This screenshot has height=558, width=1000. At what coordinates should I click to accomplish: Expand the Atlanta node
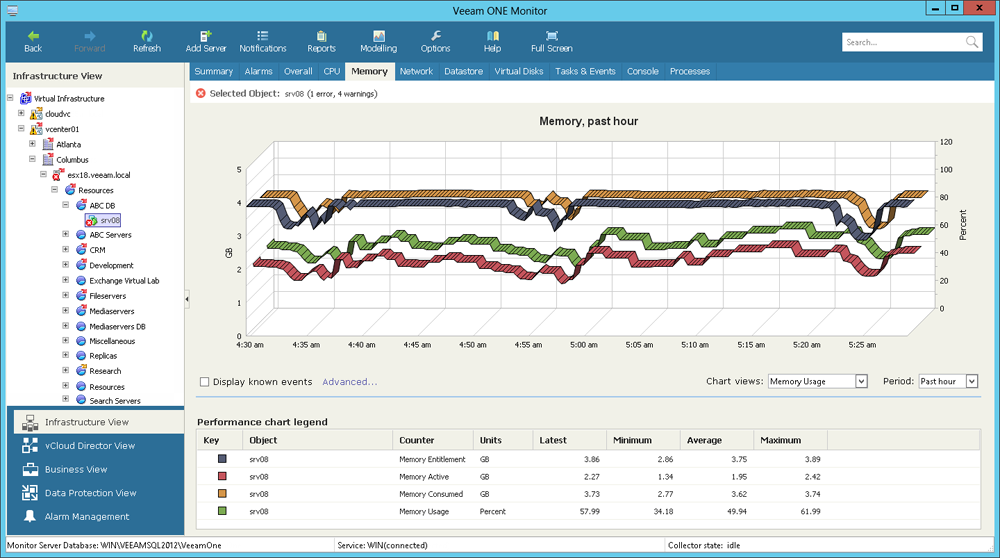click(33, 143)
